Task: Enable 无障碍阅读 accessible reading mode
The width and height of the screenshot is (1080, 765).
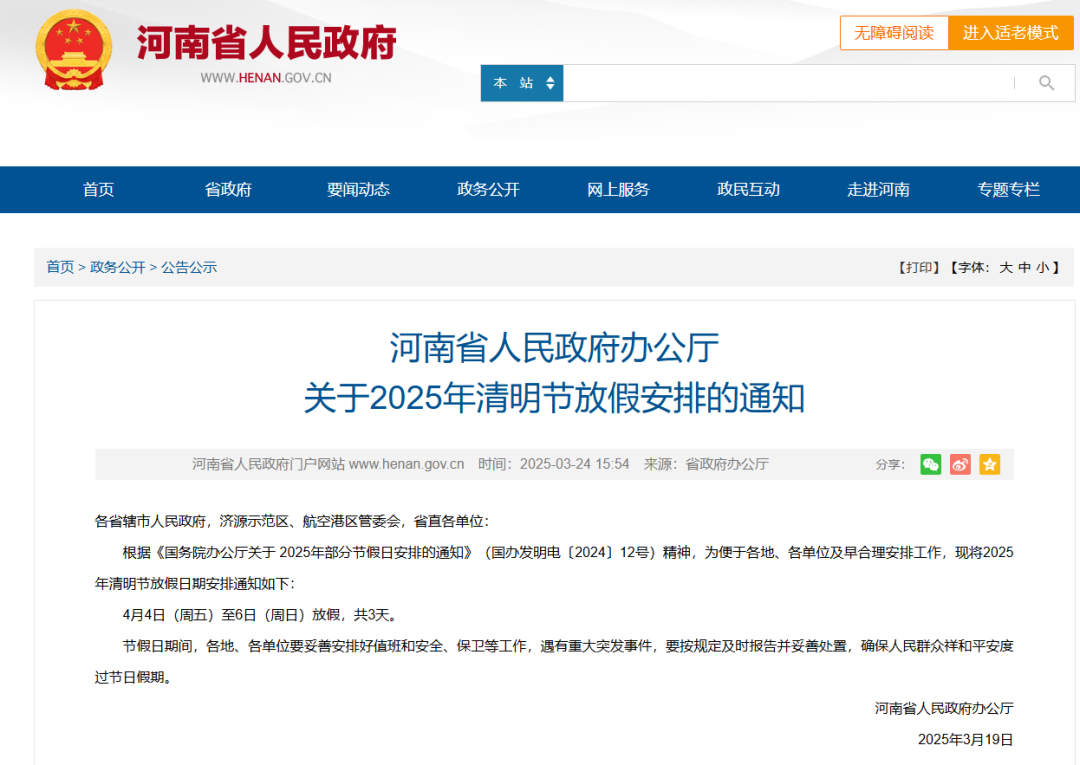Action: 893,33
